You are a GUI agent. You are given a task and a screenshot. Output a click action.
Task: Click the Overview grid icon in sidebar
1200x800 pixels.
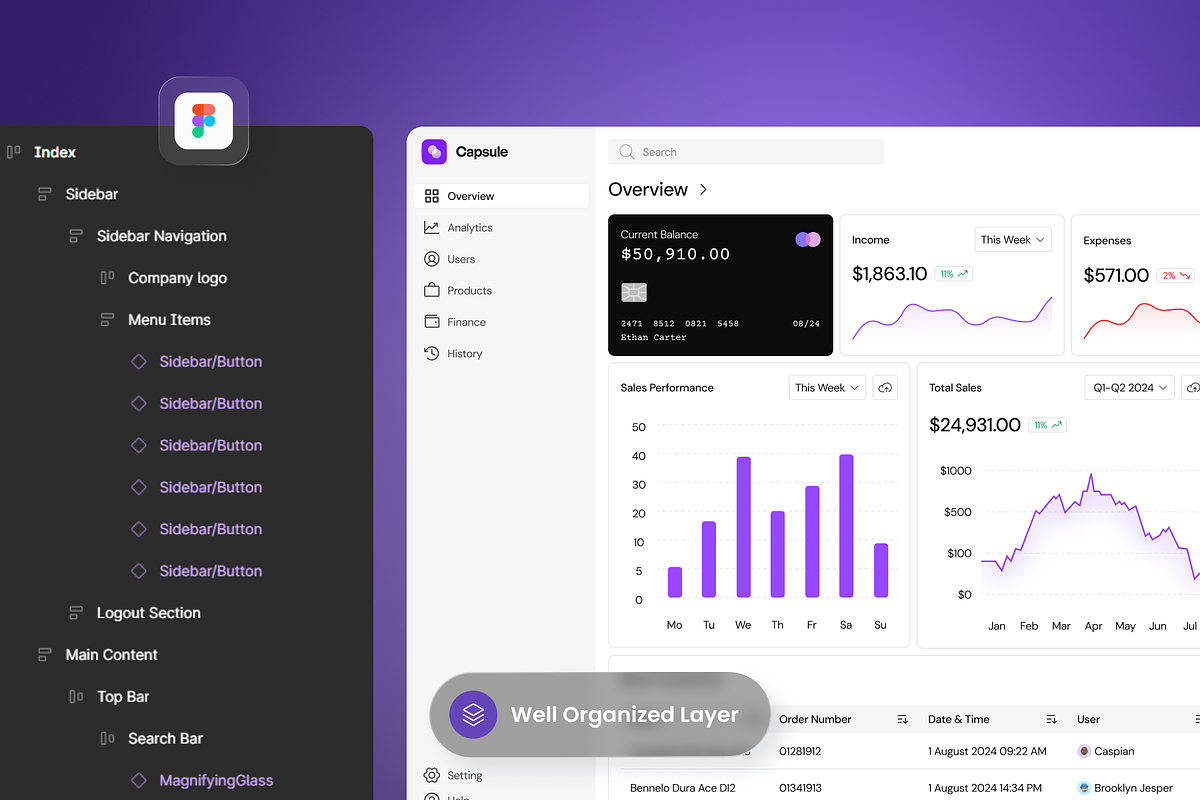(432, 196)
